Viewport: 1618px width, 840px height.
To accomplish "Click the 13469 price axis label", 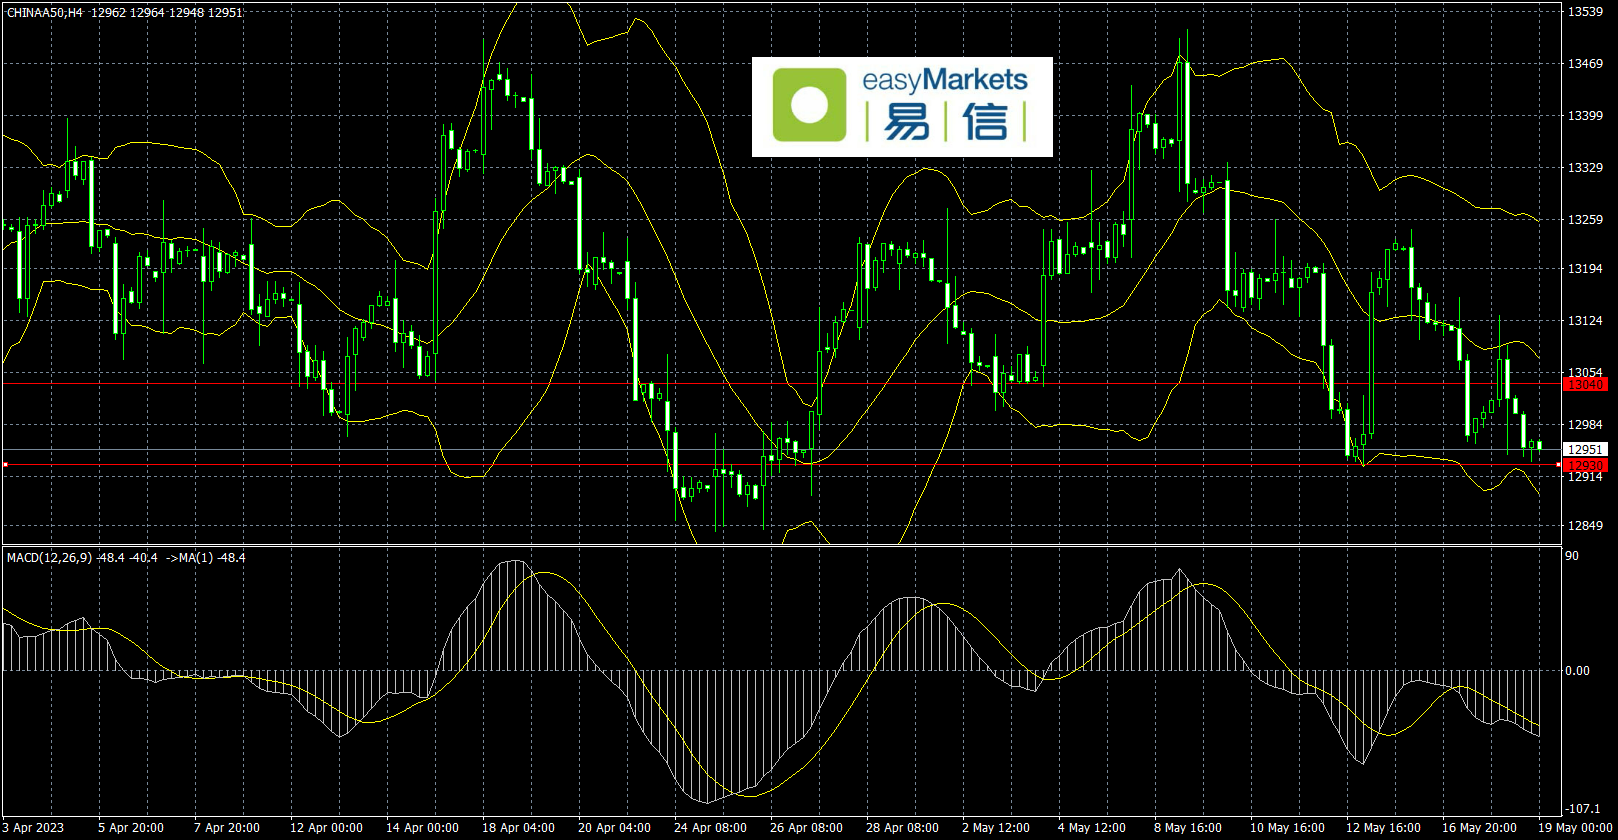I will 1585,64.
